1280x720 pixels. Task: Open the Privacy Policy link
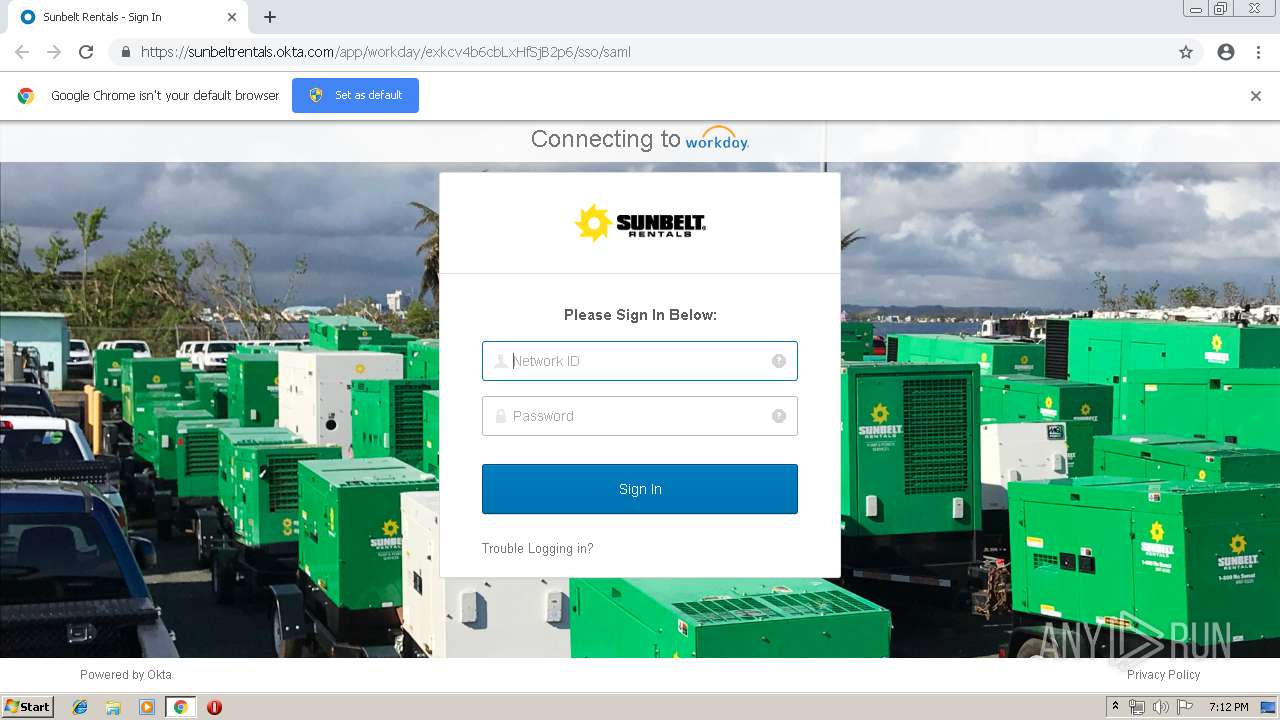(x=1163, y=675)
